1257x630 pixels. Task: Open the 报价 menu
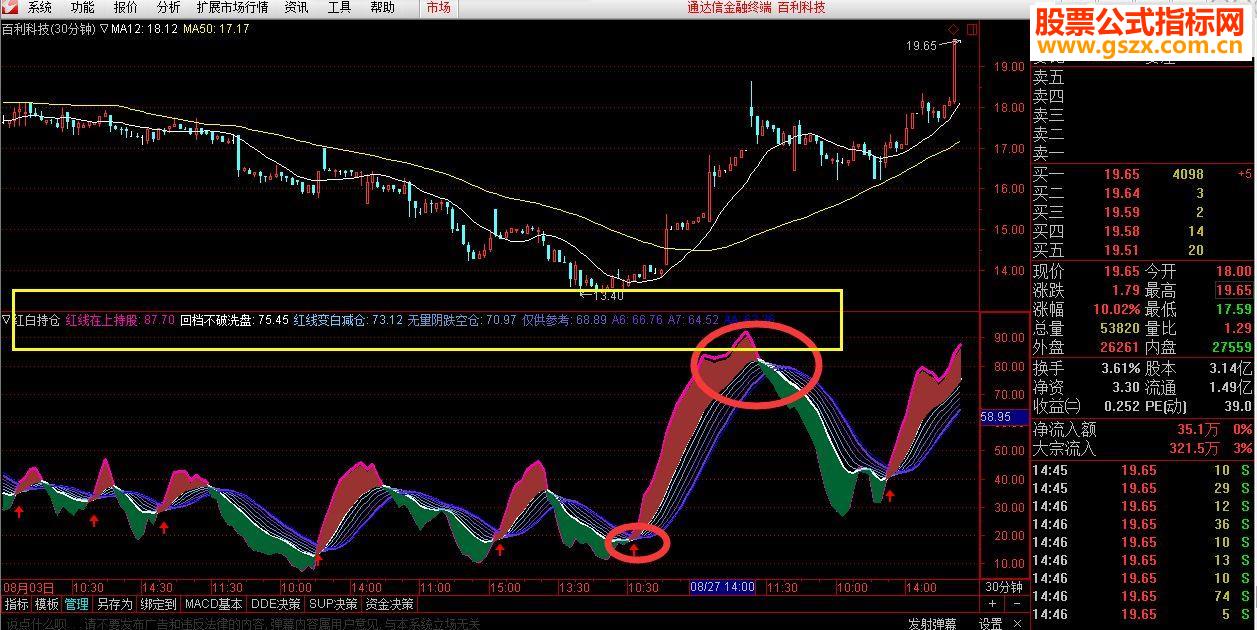click(x=126, y=7)
